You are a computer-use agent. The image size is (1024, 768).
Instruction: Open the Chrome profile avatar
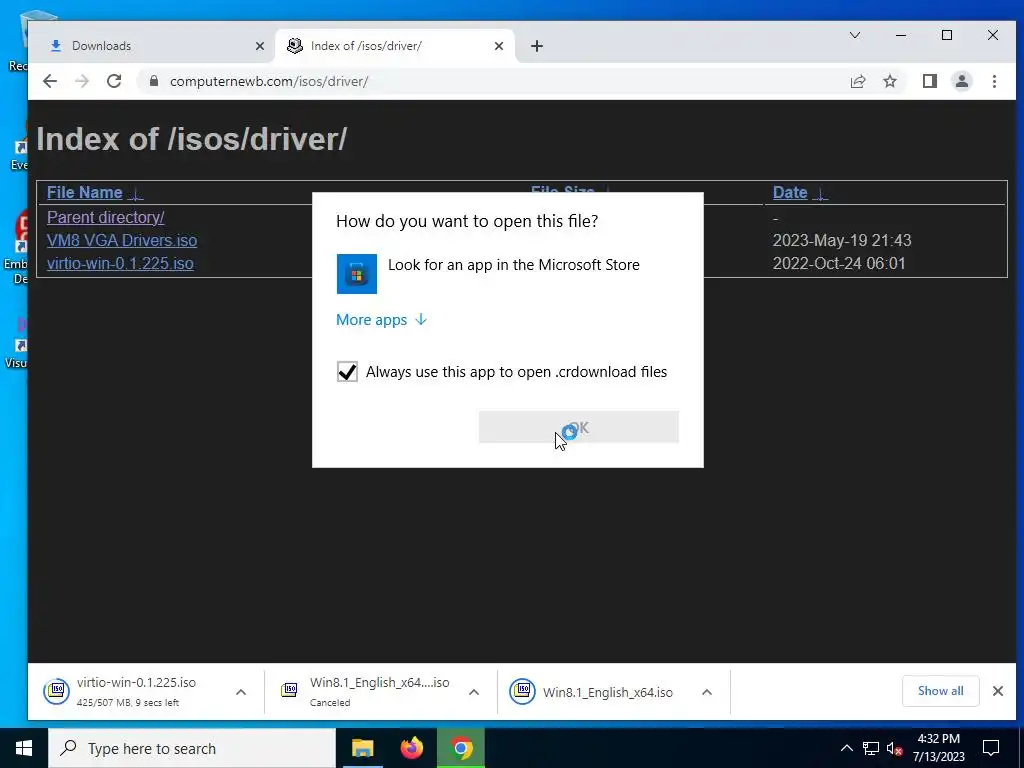[x=962, y=81]
